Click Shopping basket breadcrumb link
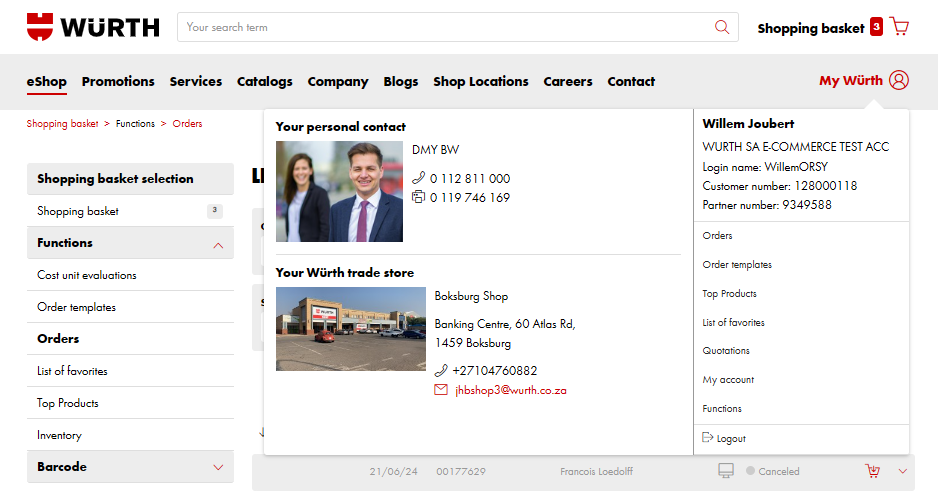938x499 pixels. click(62, 124)
